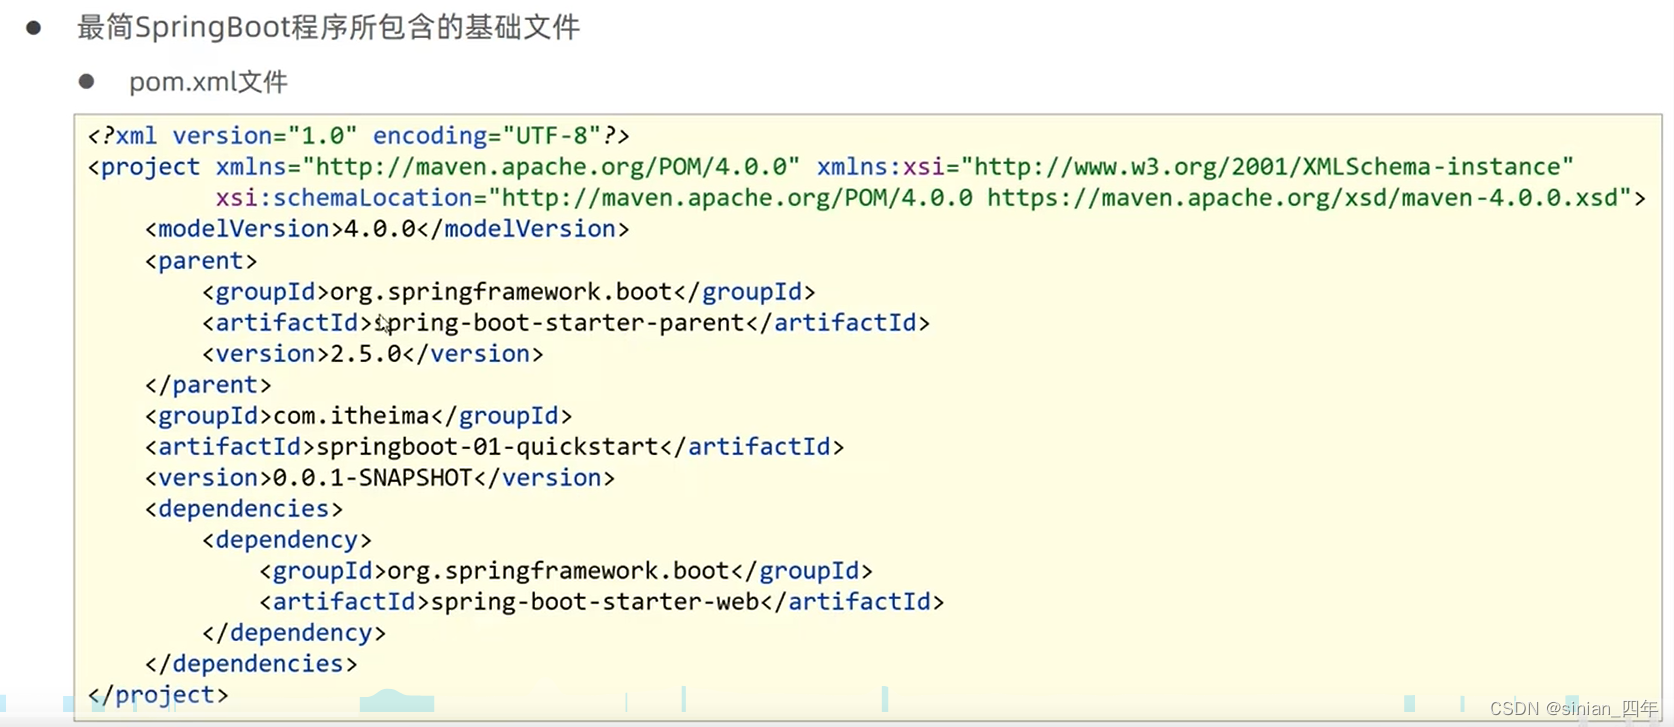Click the closing </dependencies> tag
Viewport: 1674px width, 727px height.
251,664
